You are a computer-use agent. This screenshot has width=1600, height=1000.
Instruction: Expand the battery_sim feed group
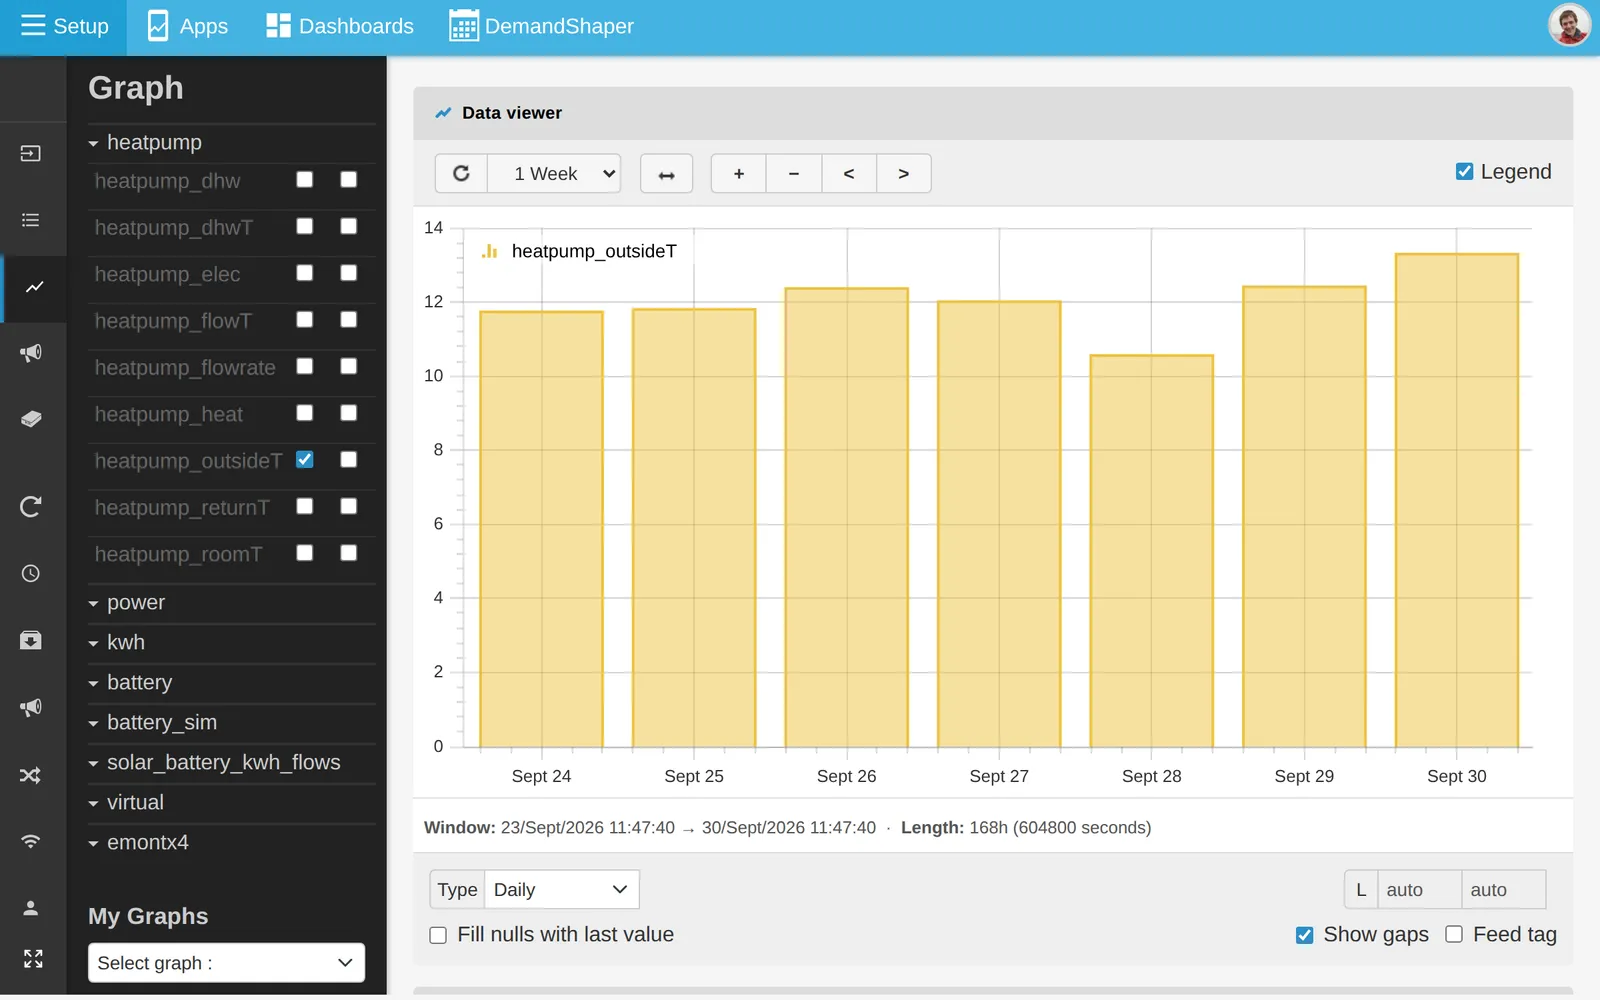(232, 723)
